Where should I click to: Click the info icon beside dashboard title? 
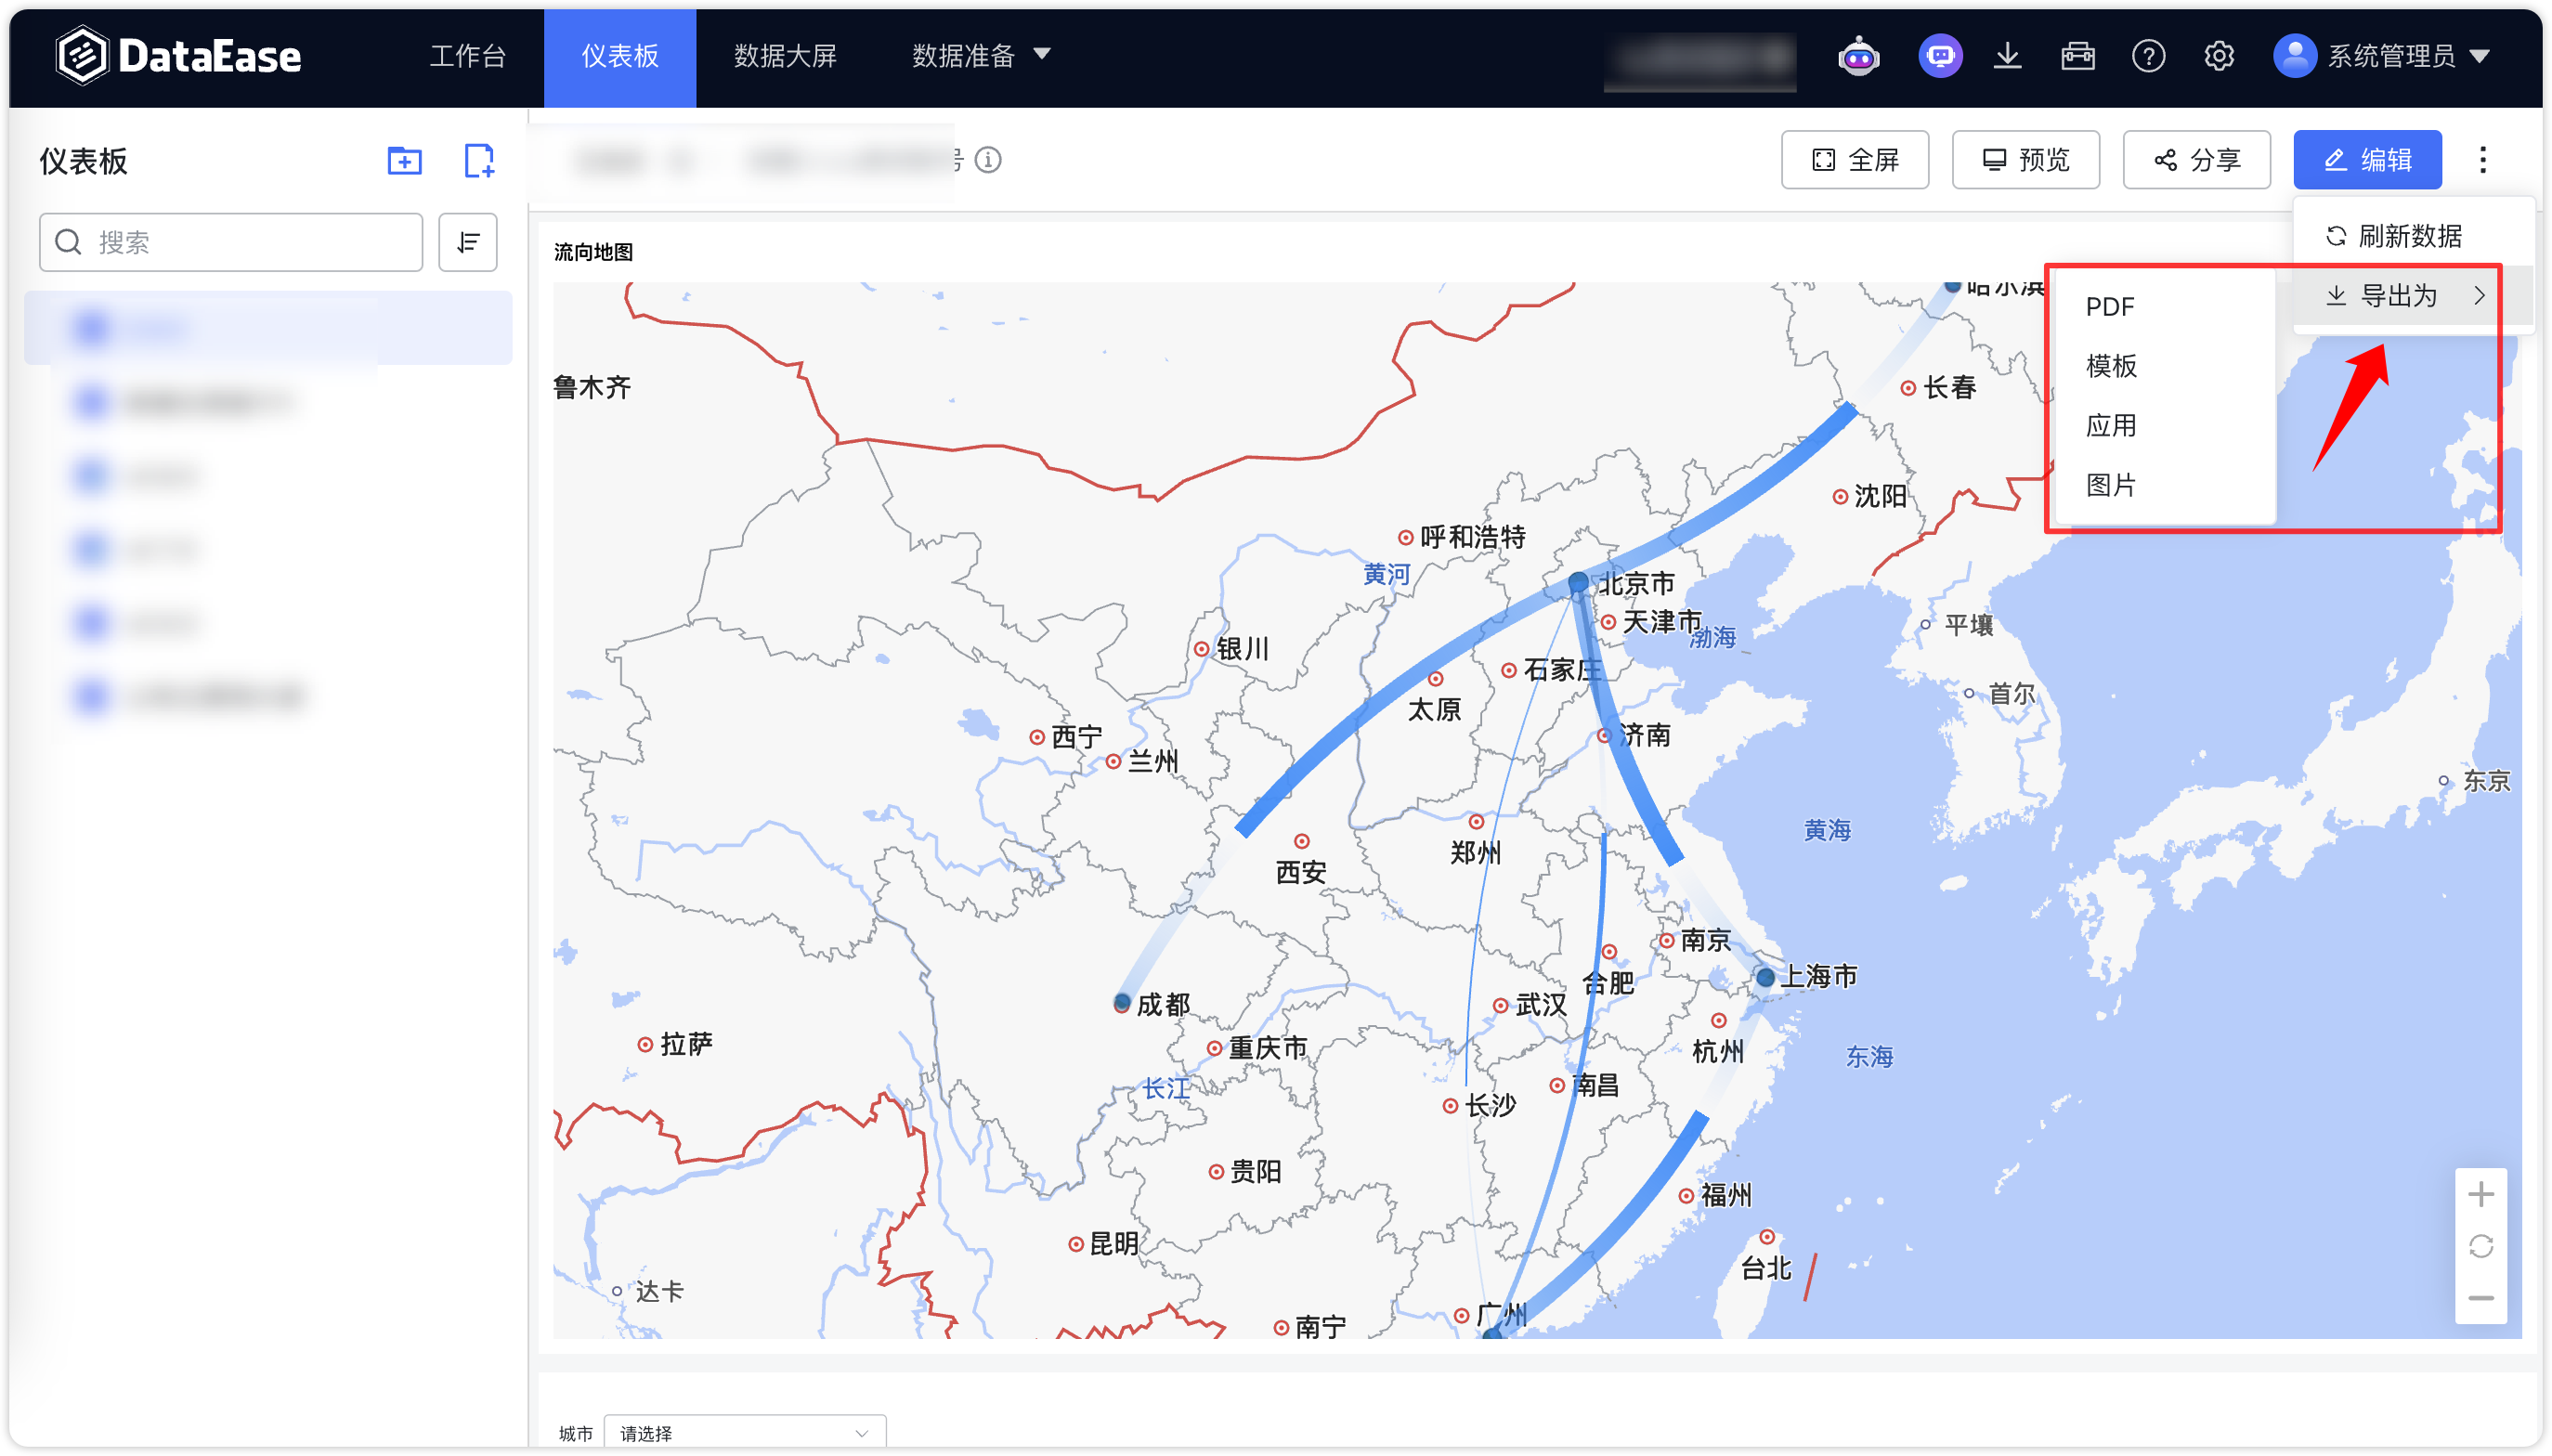(988, 160)
